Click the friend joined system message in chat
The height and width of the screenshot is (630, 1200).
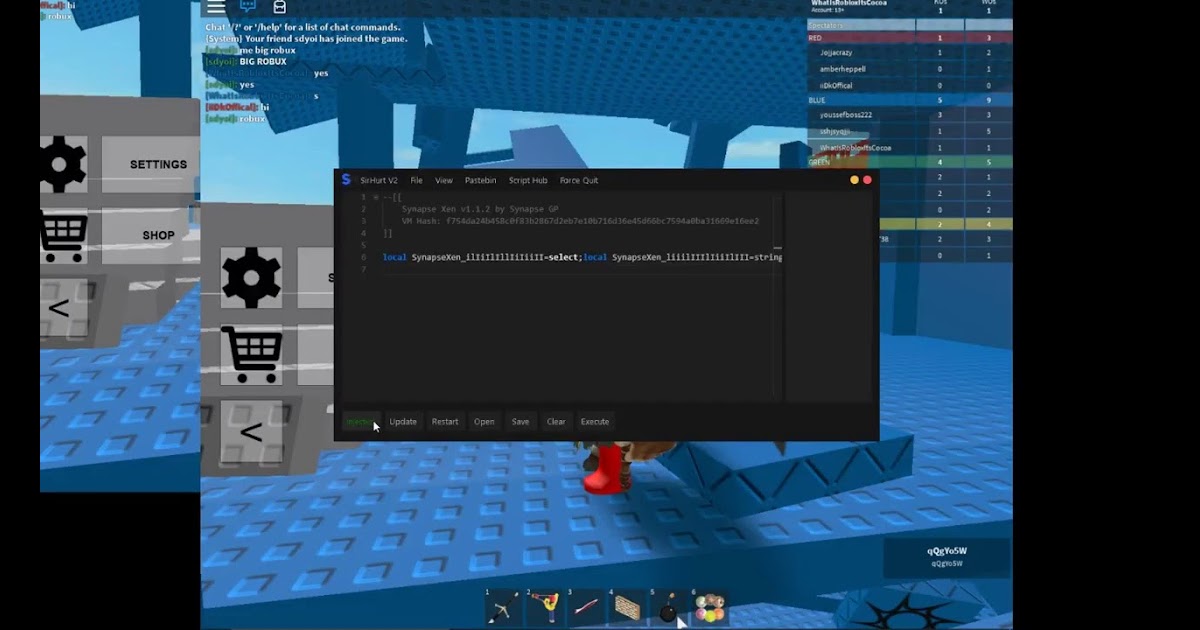(306, 38)
